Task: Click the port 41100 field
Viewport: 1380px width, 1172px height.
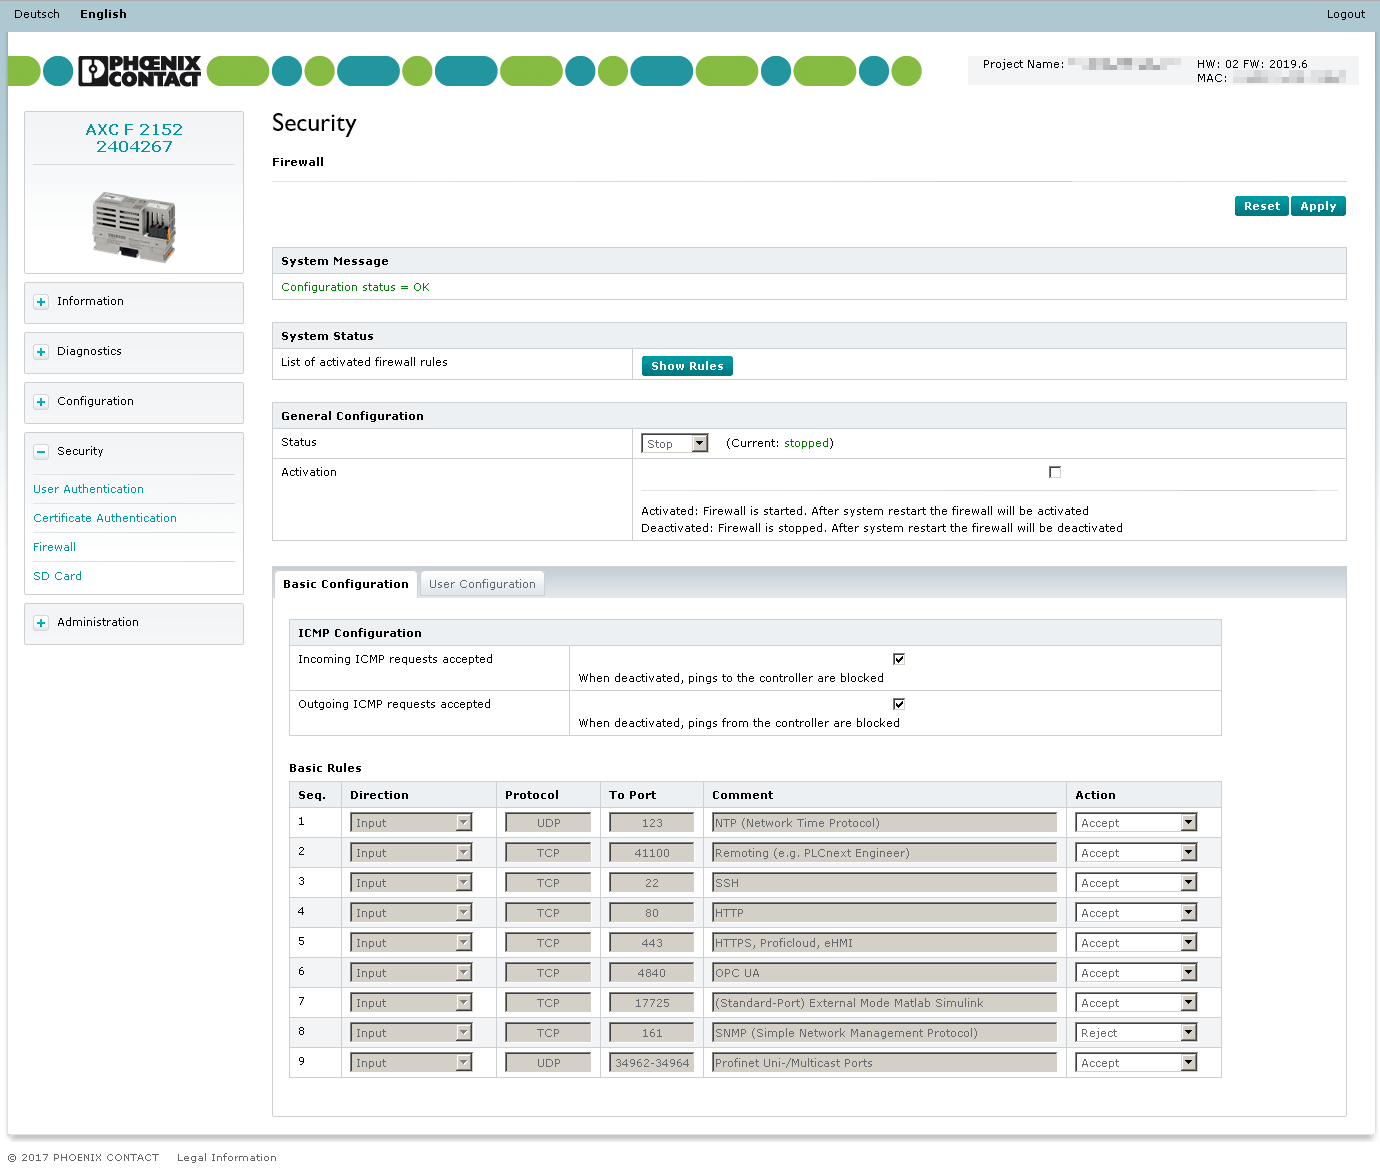Action: click(x=651, y=853)
